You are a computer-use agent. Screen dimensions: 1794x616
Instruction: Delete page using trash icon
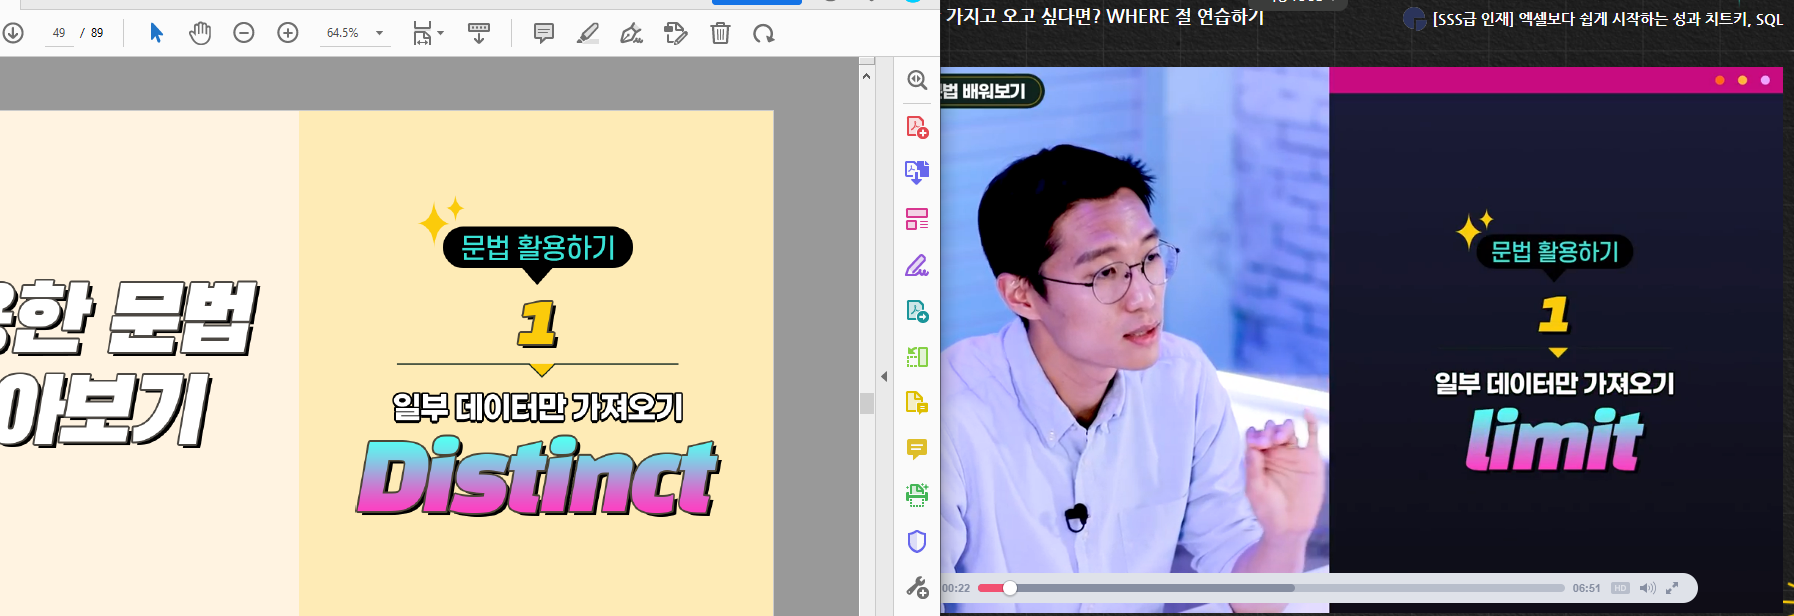720,33
